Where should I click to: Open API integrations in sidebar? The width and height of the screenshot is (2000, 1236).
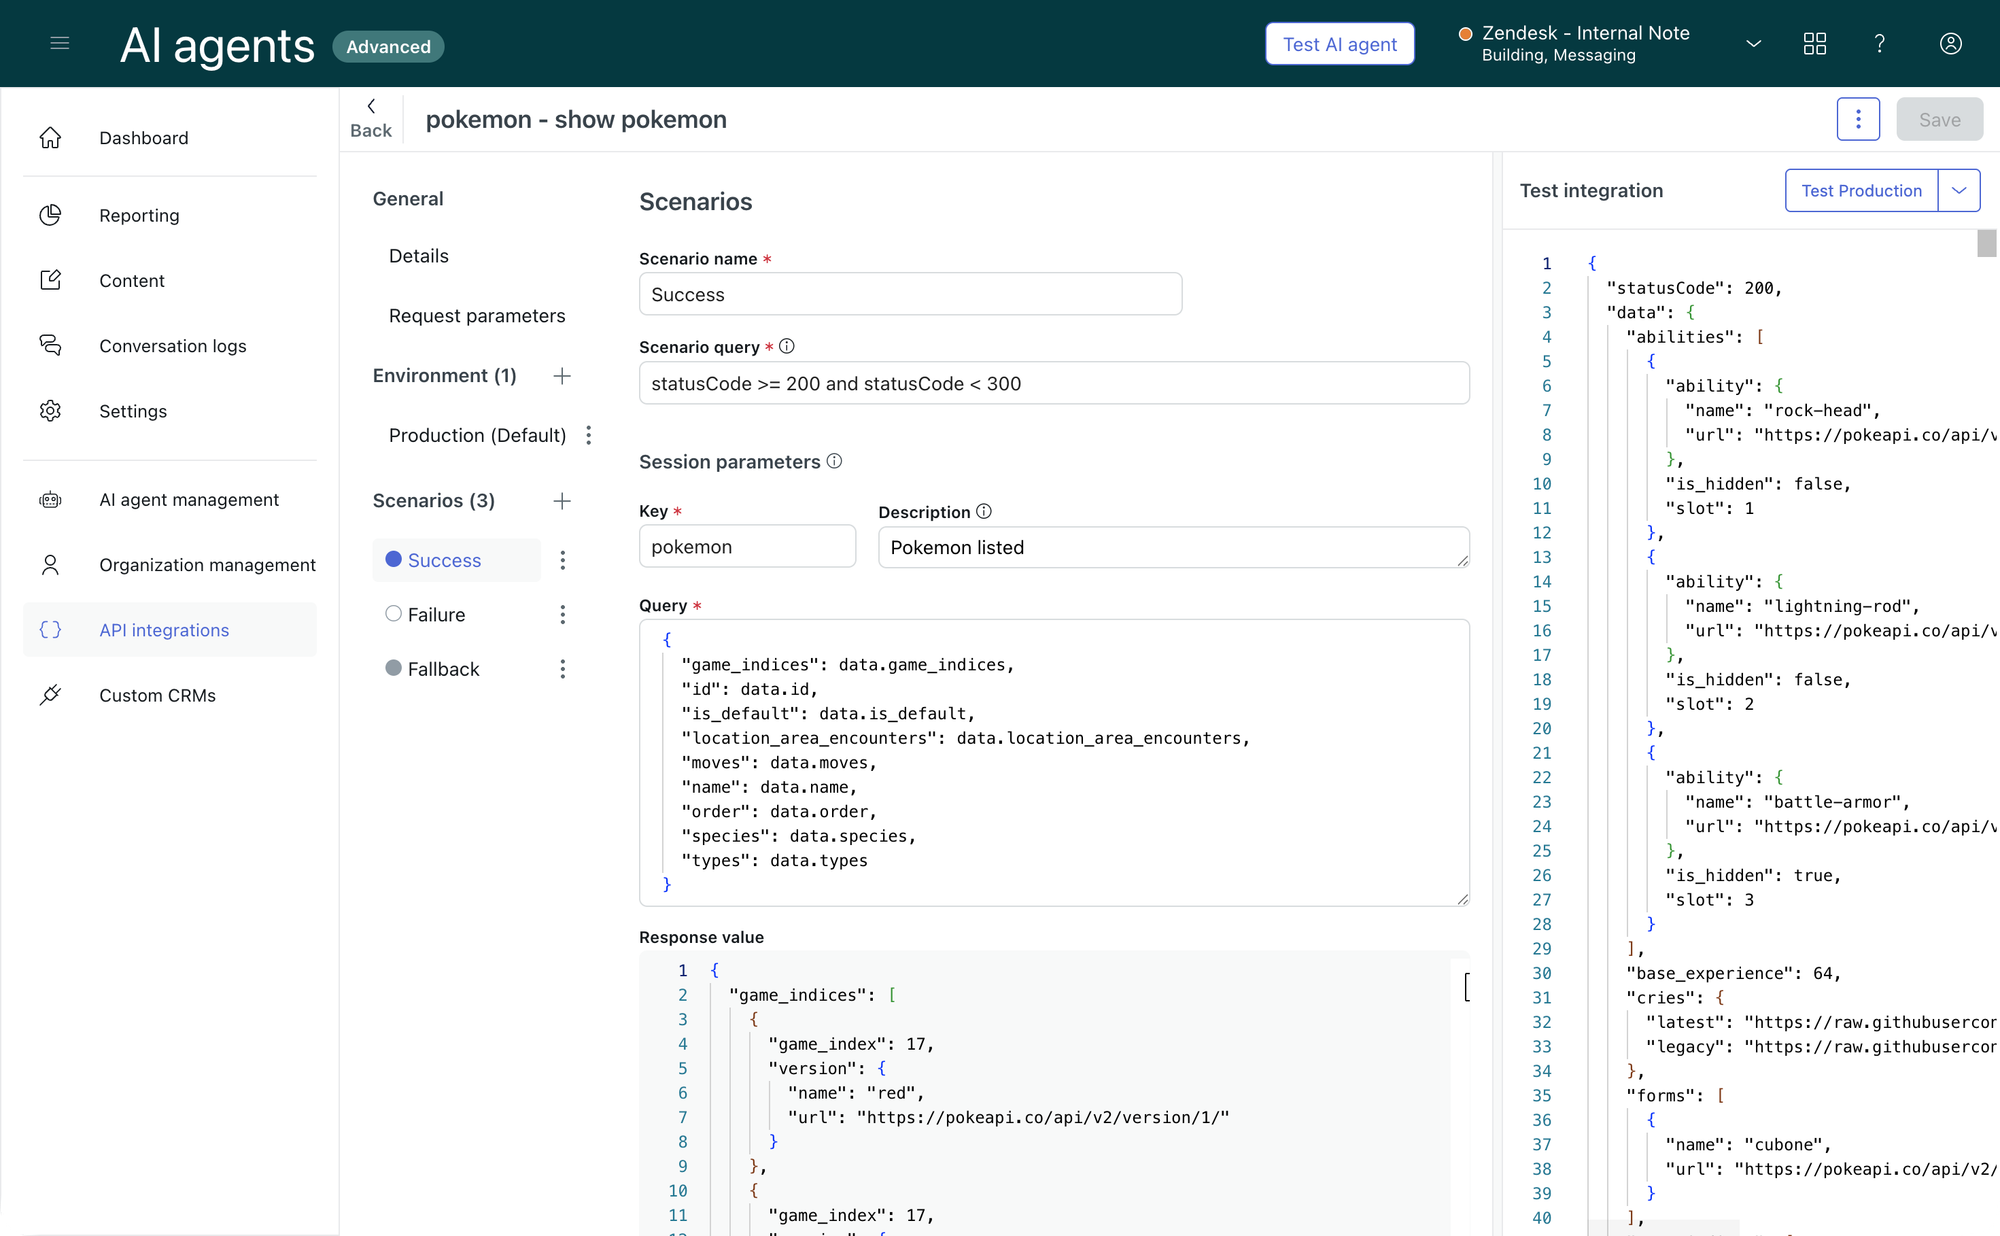[x=164, y=630]
